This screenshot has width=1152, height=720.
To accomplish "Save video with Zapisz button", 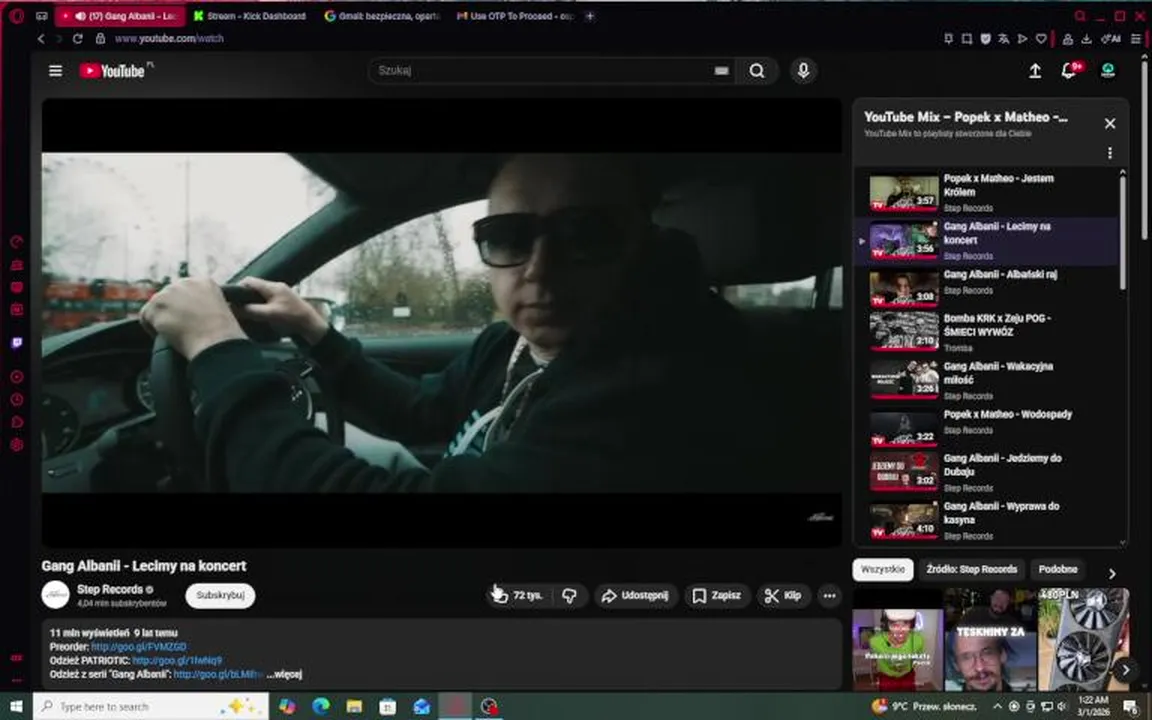I will click(x=717, y=595).
